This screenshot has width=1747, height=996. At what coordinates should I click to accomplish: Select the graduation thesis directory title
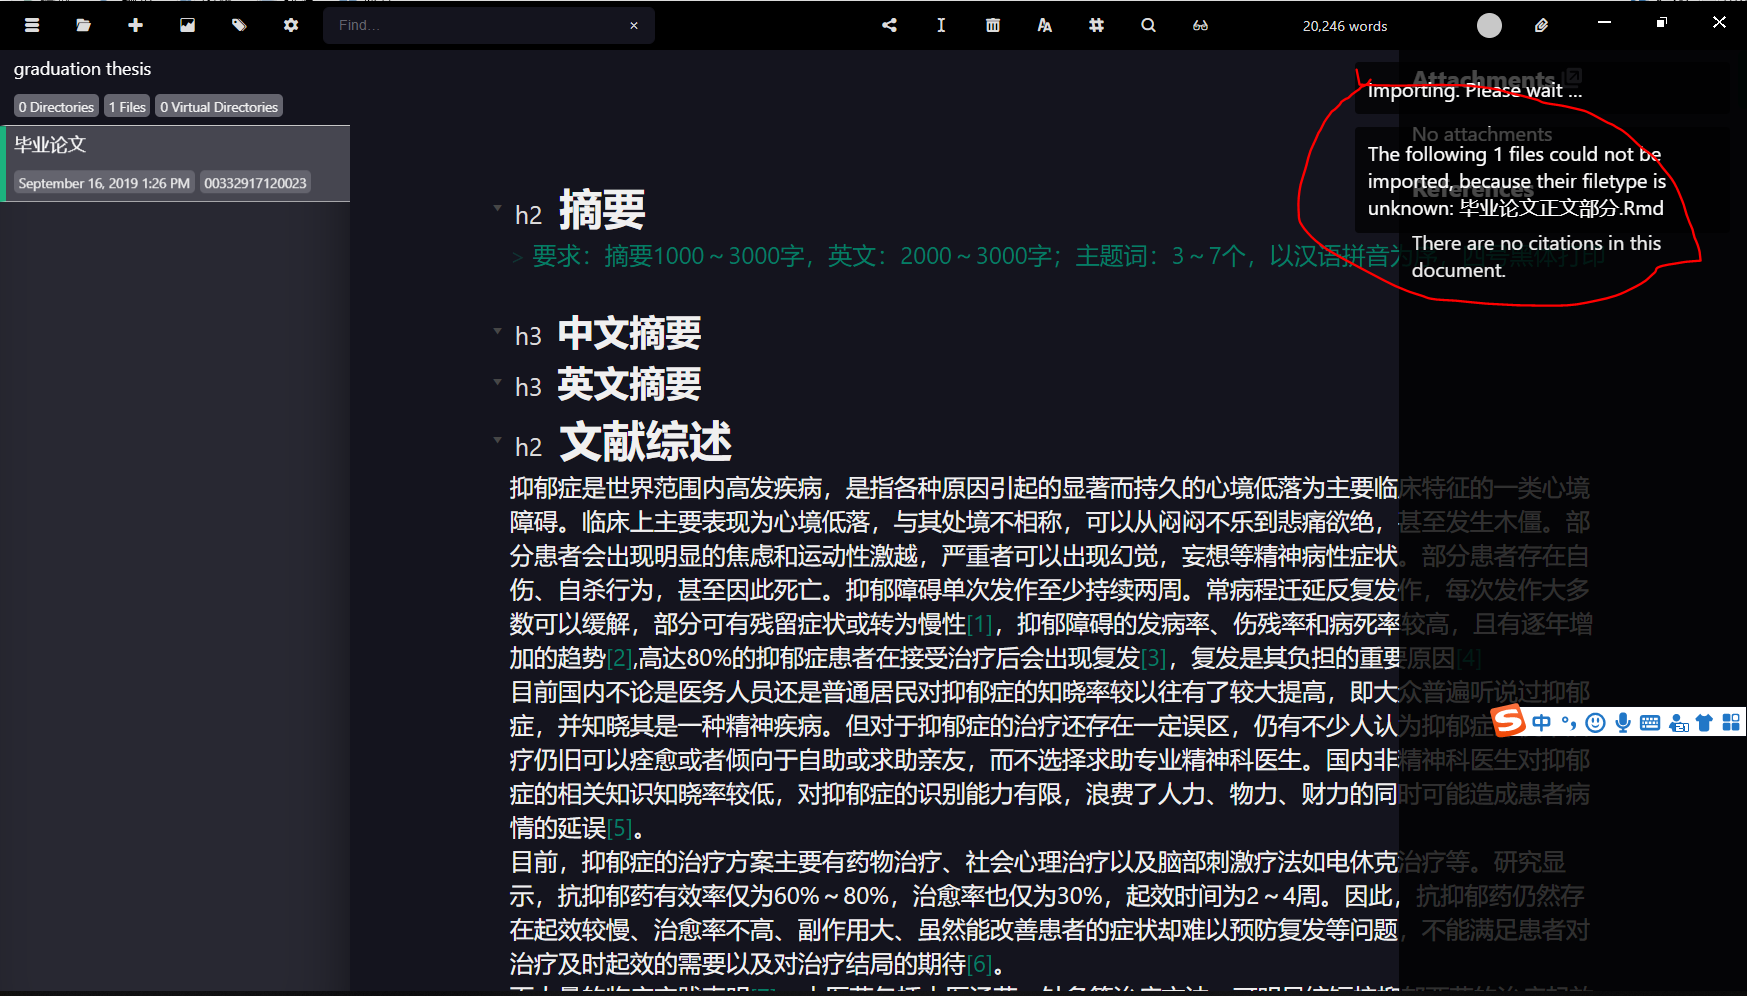point(82,69)
